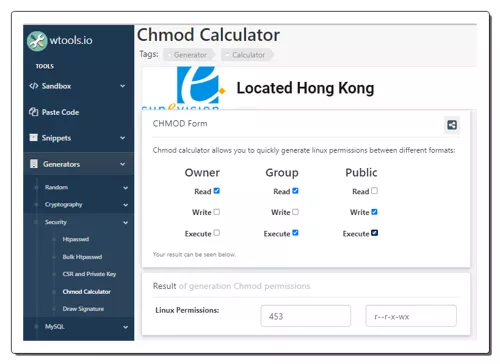Image resolution: width=500 pixels, height=364 pixels.
Task: Enable Owner Execute permission
Action: point(217,233)
